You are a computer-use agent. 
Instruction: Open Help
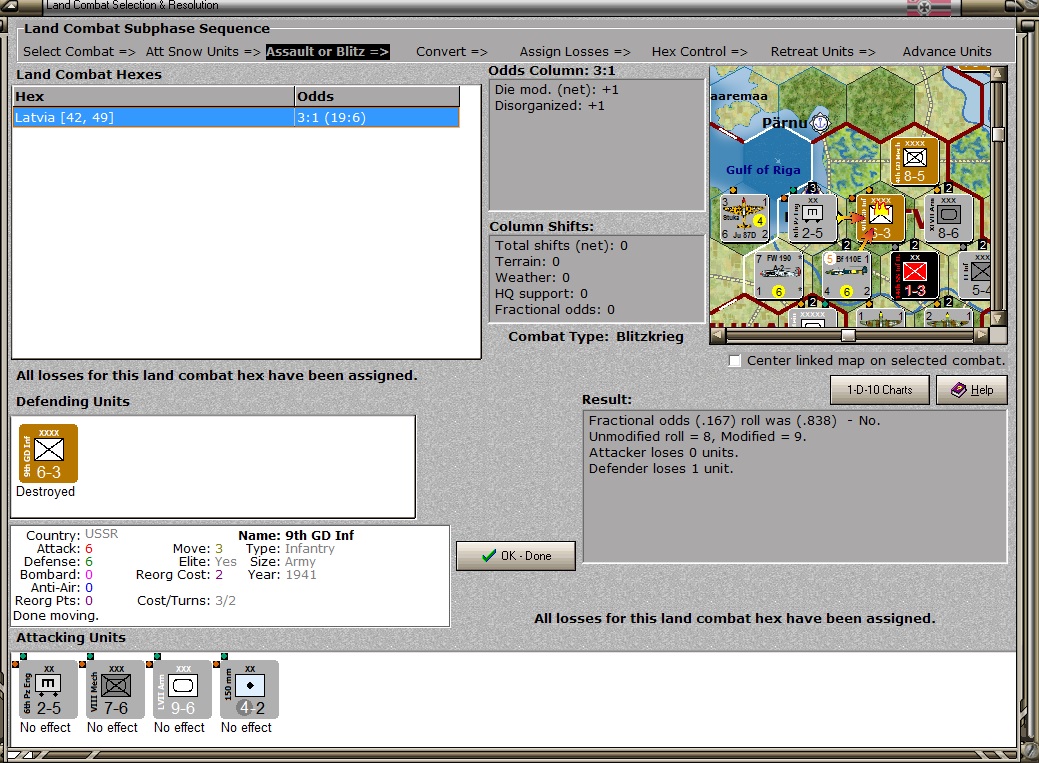click(x=971, y=390)
